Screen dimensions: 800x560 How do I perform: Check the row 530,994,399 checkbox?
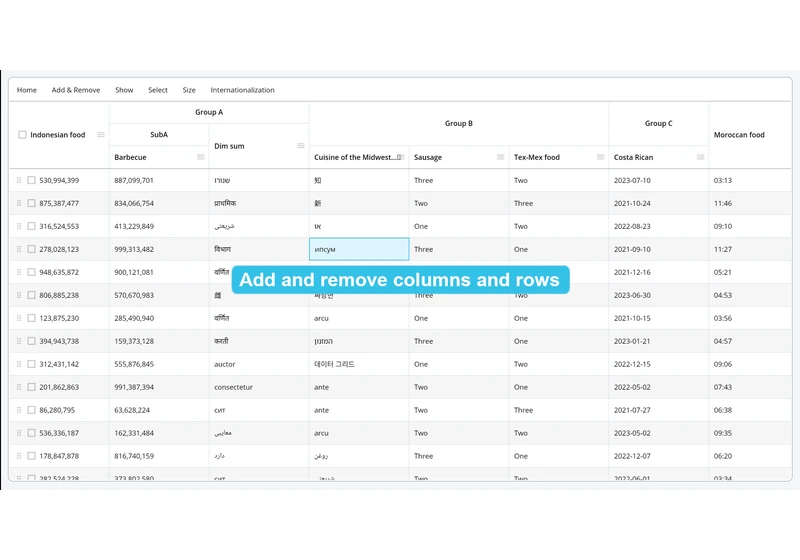point(32,180)
